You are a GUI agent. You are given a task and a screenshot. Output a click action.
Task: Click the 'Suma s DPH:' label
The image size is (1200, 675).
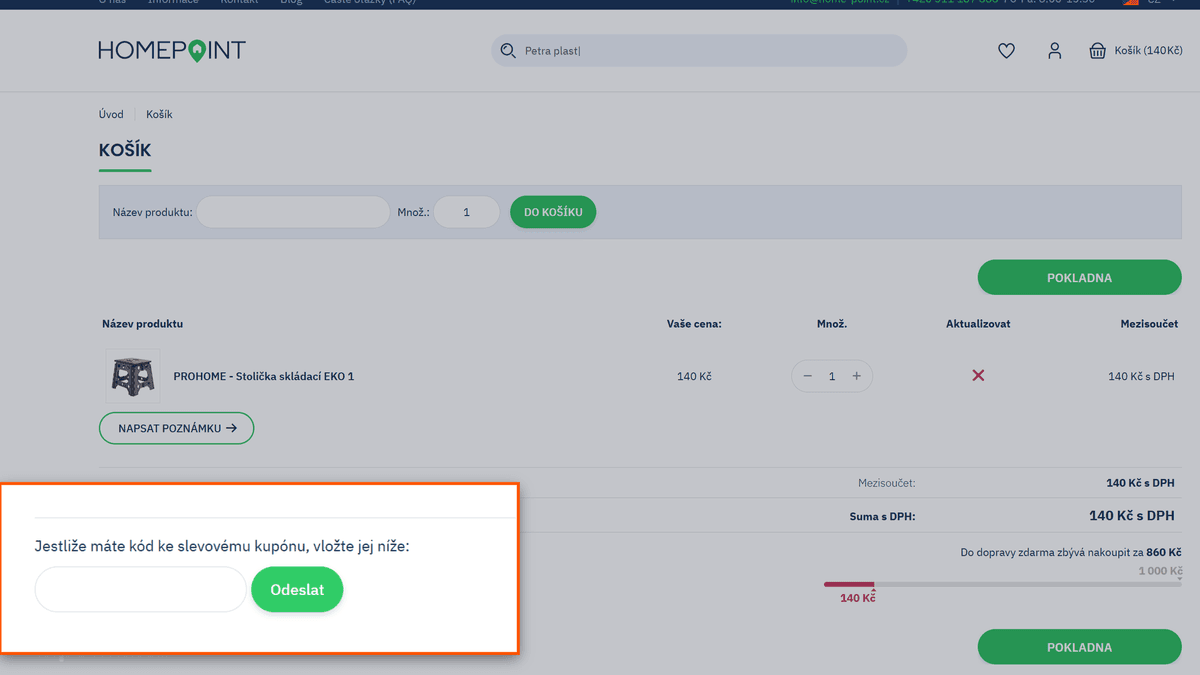pyautogui.click(x=882, y=517)
